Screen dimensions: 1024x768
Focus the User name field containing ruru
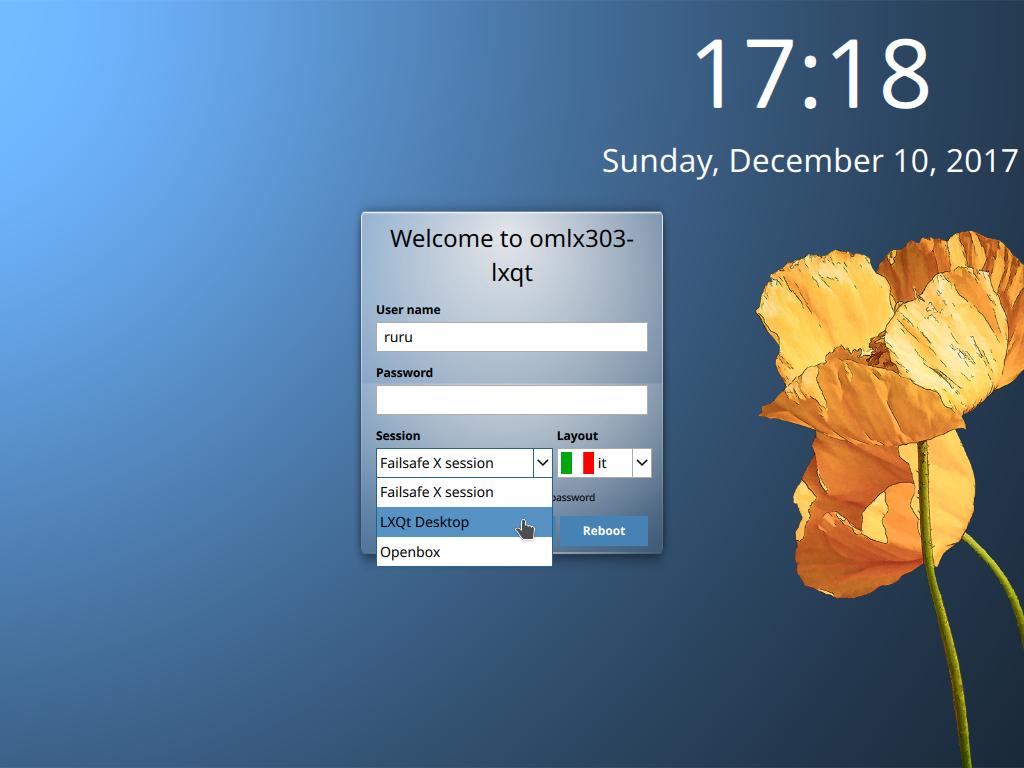click(511, 337)
